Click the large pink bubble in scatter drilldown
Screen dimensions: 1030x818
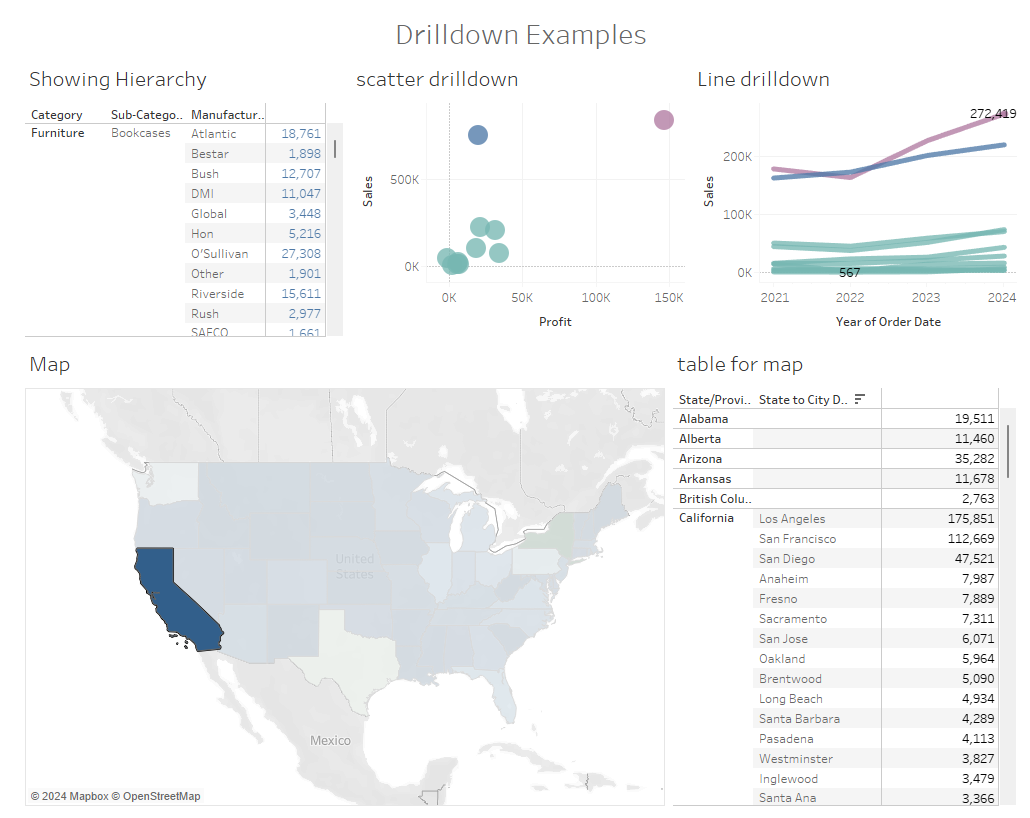[663, 119]
